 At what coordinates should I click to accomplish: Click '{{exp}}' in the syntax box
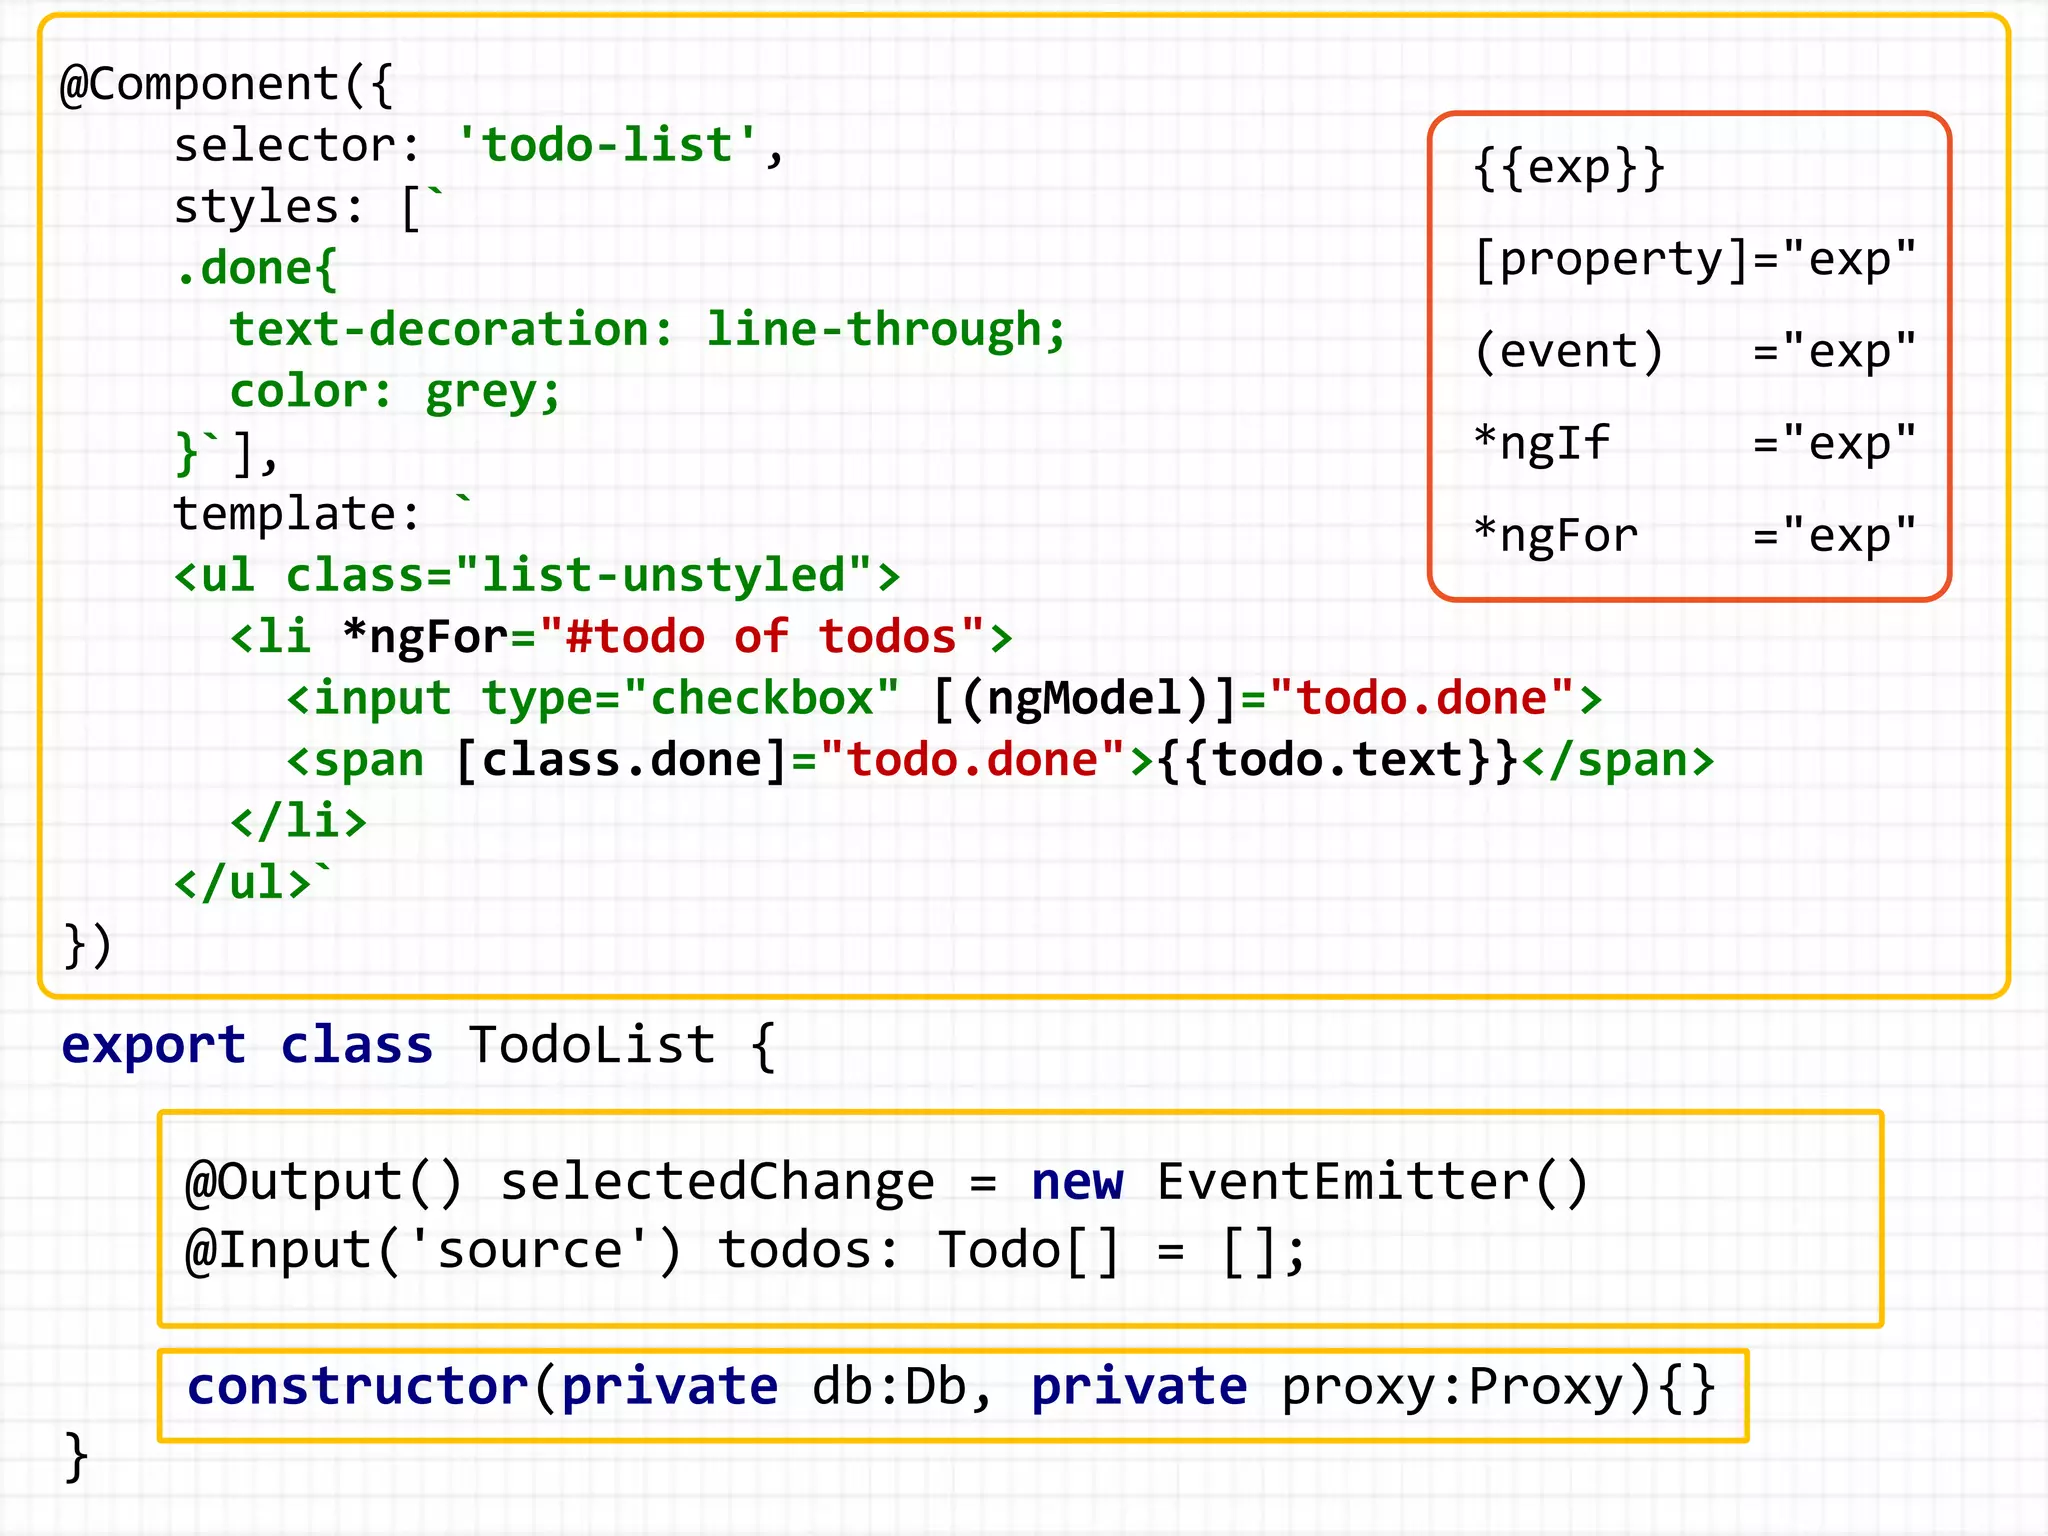(x=1569, y=167)
